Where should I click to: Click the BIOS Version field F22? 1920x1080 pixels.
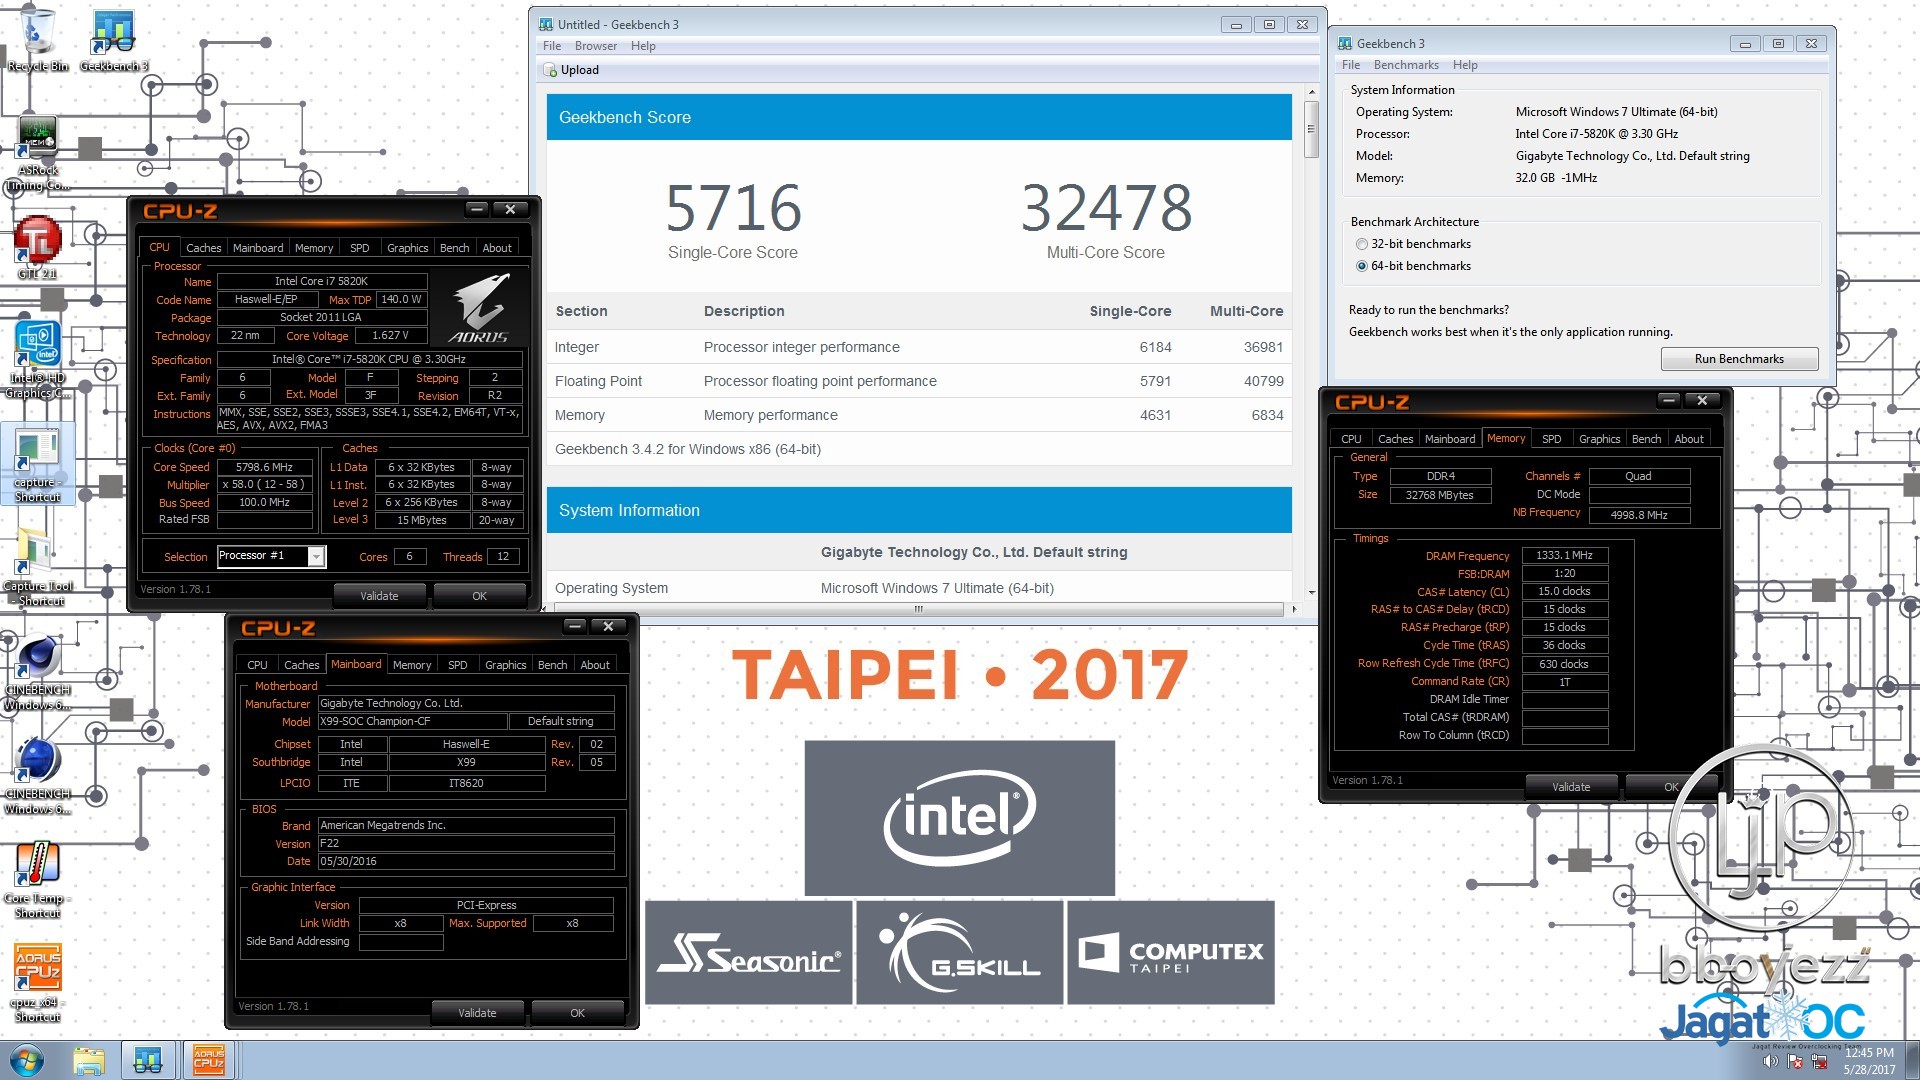466,844
